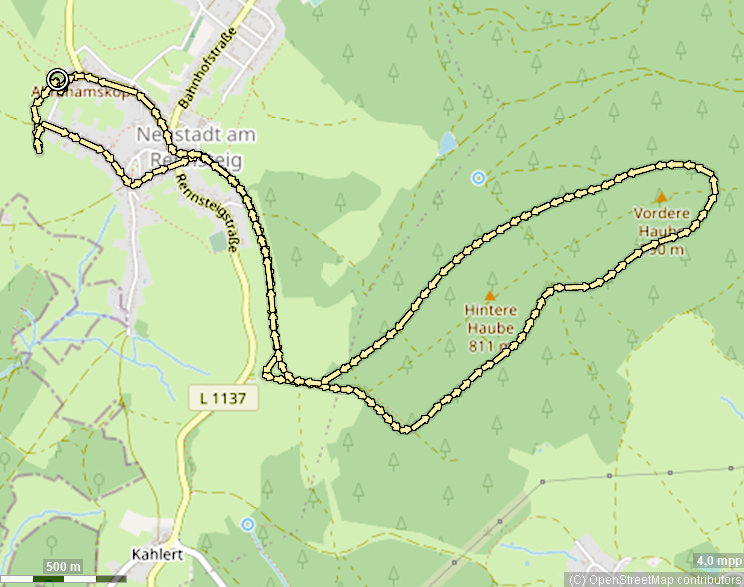
Task: Select the blue spring marker near Kahlert
Action: 247,524
